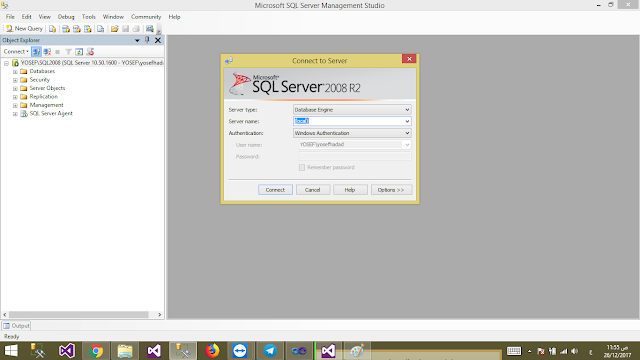Open the File menu
The width and height of the screenshot is (640, 360).
tap(10, 17)
